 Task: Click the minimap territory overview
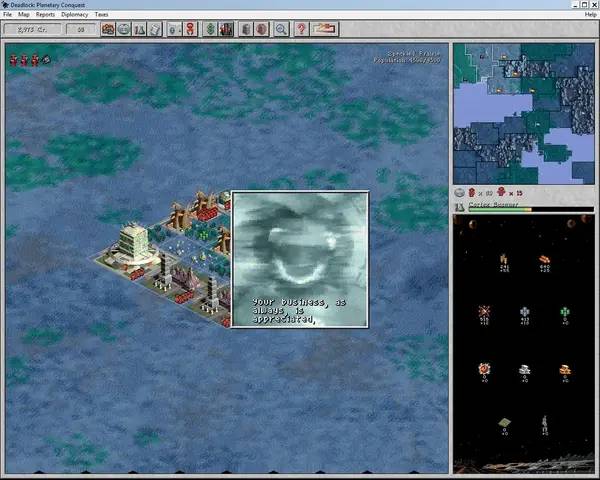(524, 114)
